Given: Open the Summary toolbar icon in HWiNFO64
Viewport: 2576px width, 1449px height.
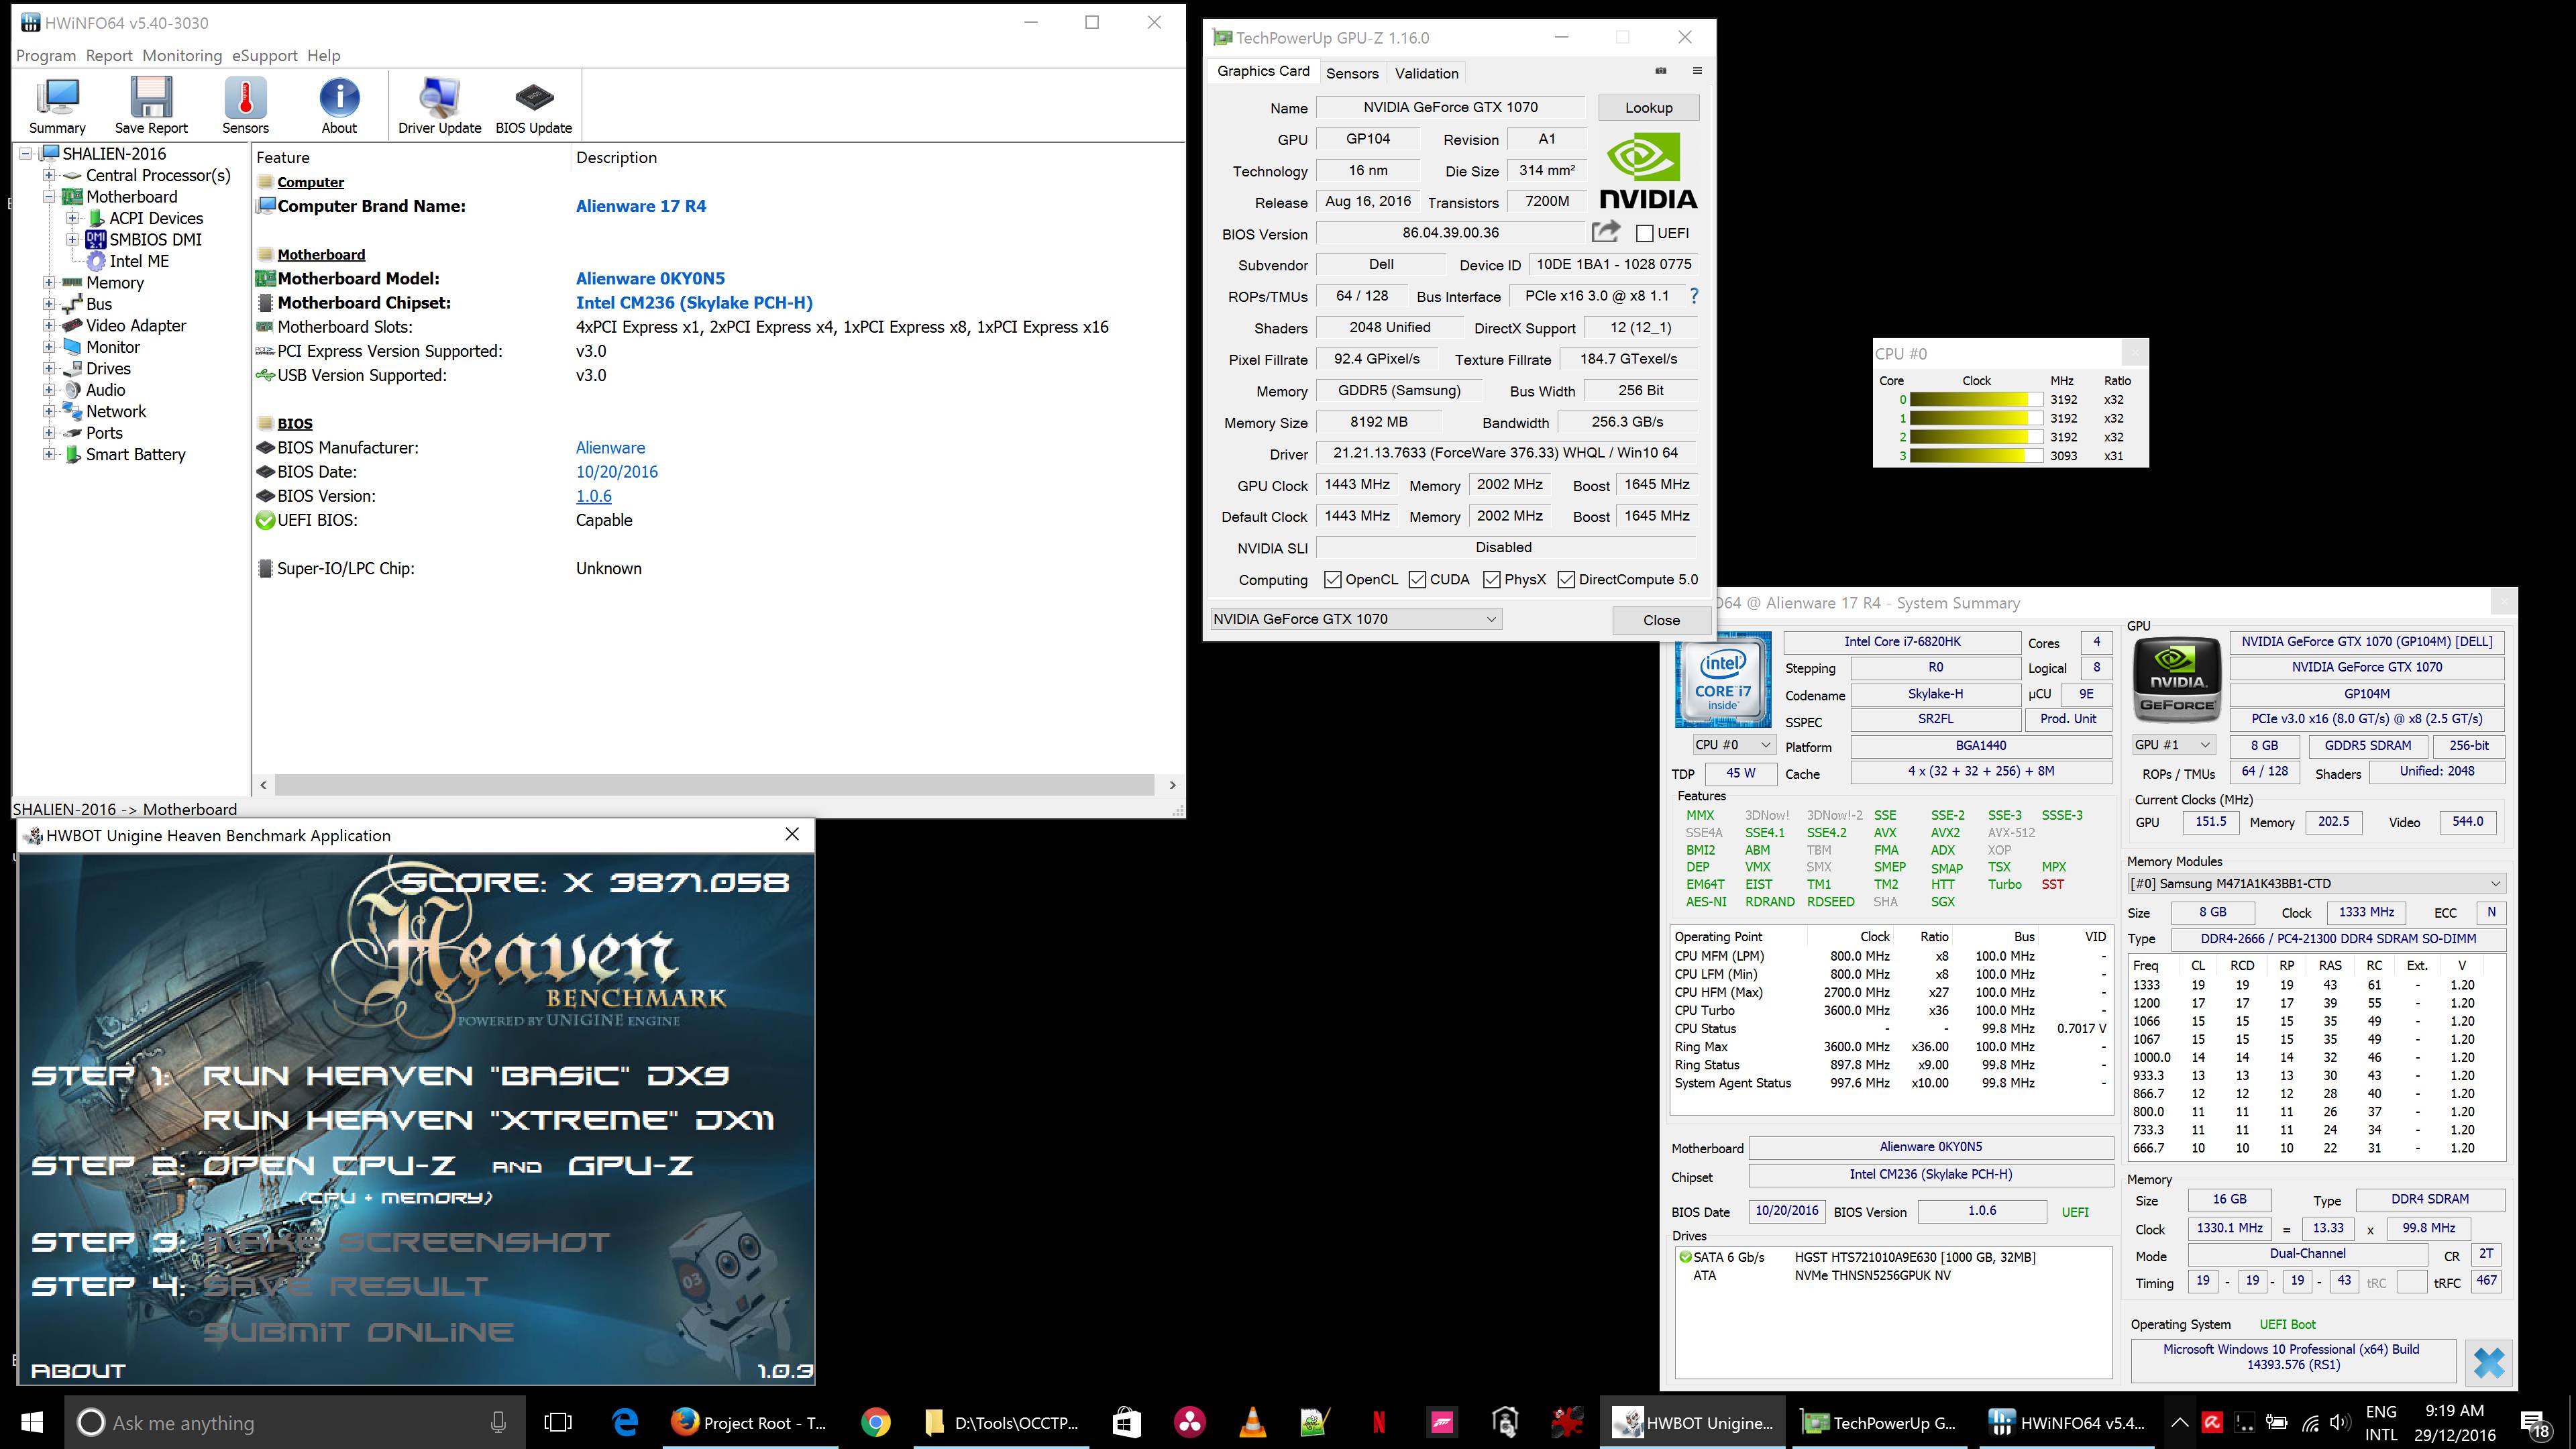Looking at the screenshot, I should (x=57, y=105).
